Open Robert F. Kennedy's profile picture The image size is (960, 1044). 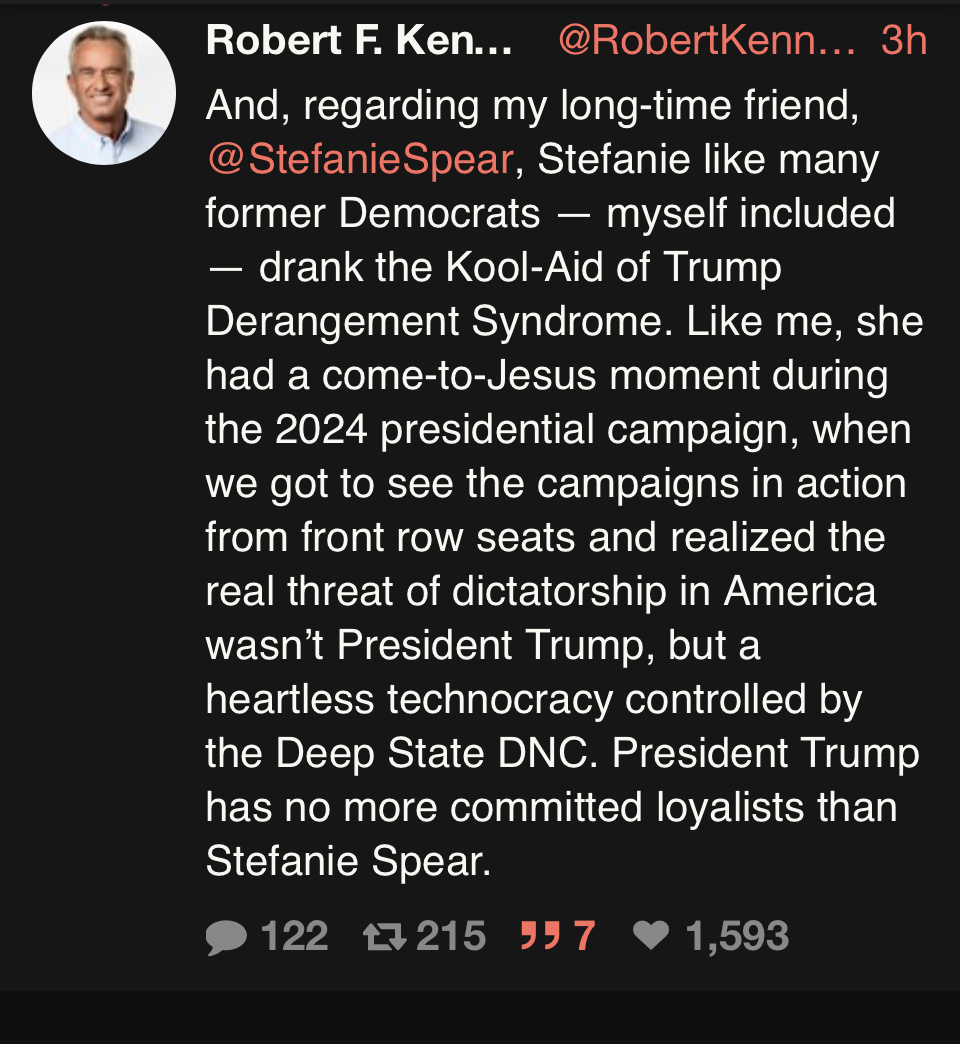[104, 93]
